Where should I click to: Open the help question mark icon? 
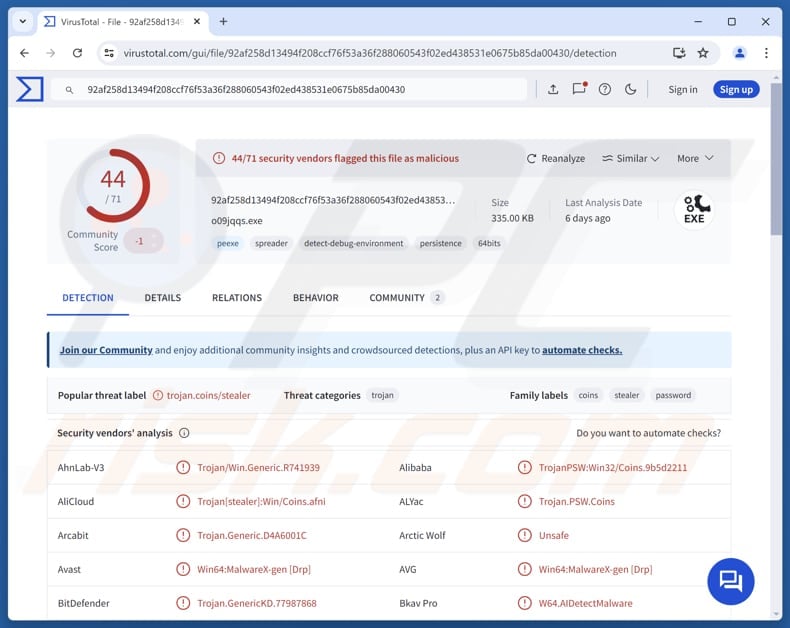click(605, 89)
